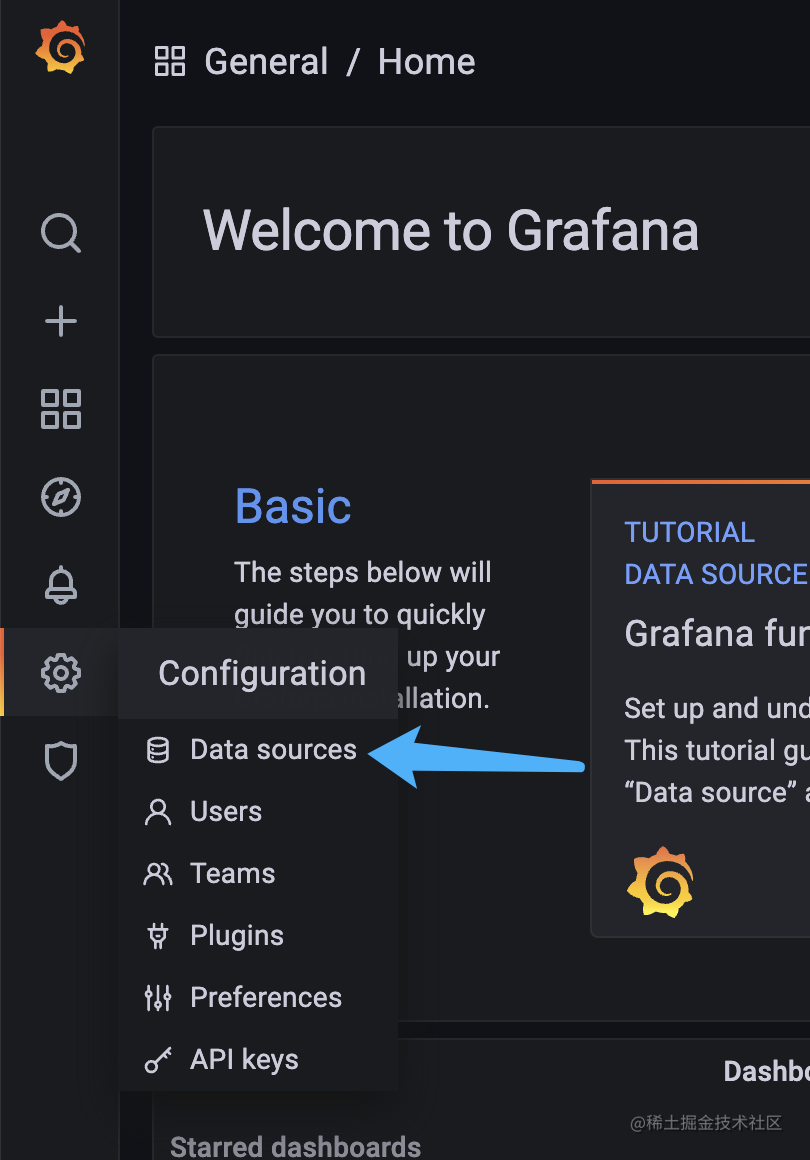Image resolution: width=810 pixels, height=1160 pixels.
Task: Click the Configuration menu header
Action: (x=262, y=674)
